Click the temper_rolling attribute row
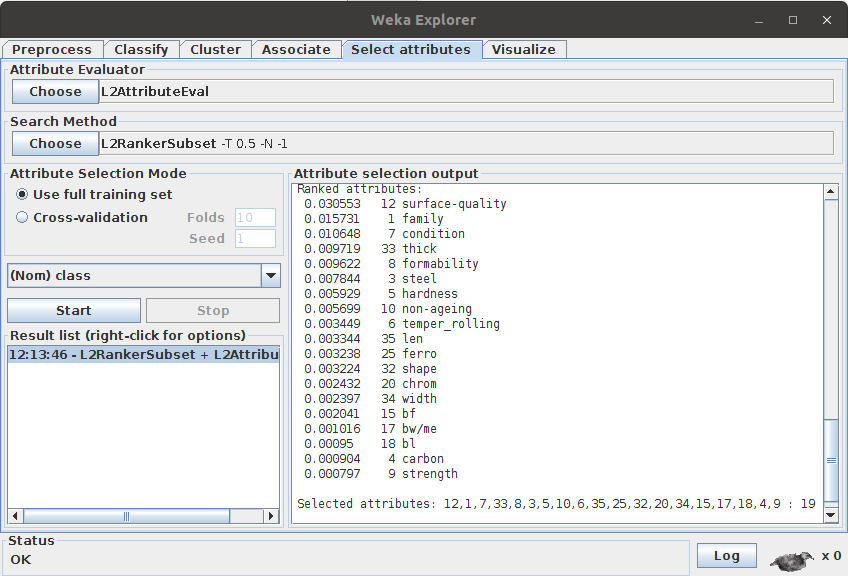This screenshot has width=848, height=576. pos(402,324)
